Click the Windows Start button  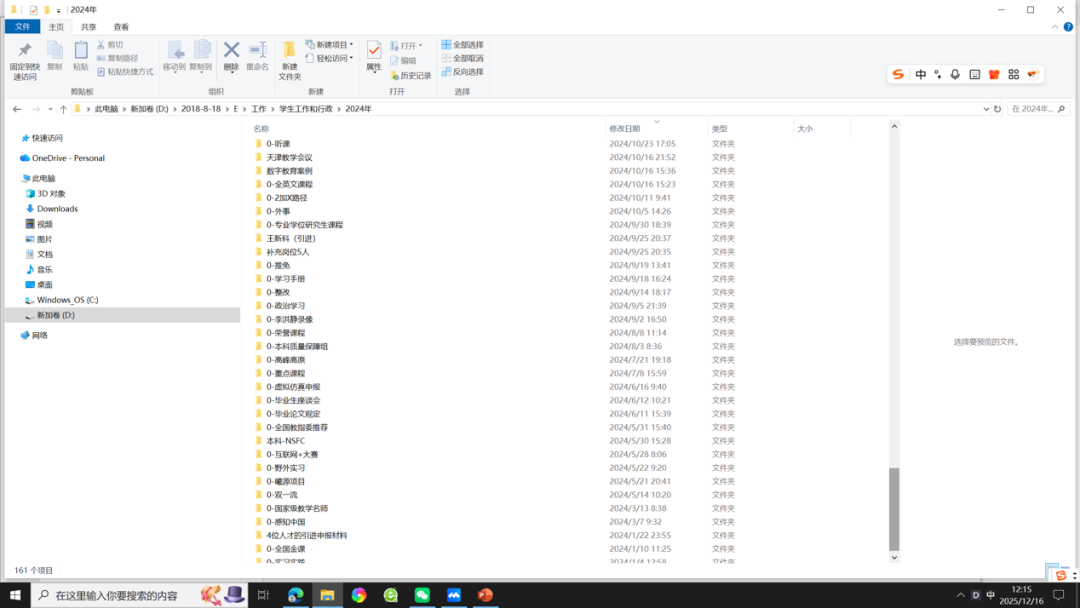point(15,595)
